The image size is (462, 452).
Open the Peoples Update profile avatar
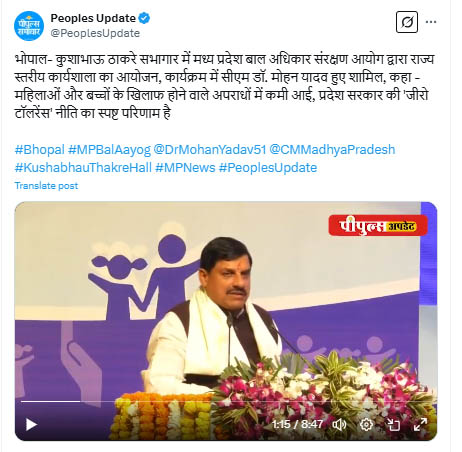29,26
